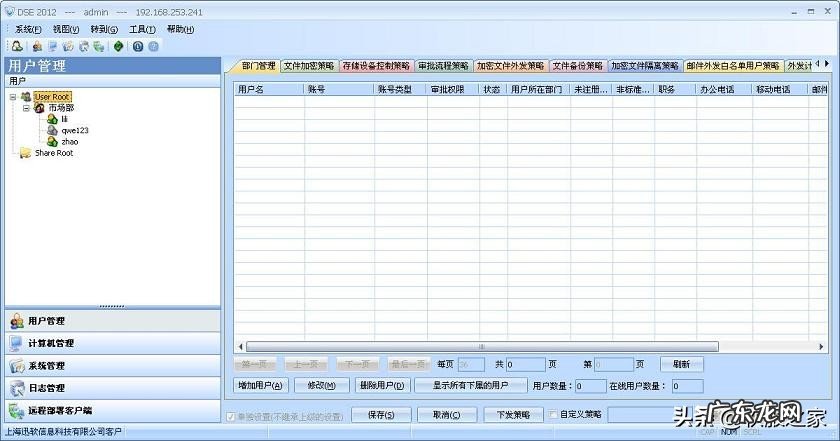Click the 增加用户(A) button

click(x=260, y=385)
